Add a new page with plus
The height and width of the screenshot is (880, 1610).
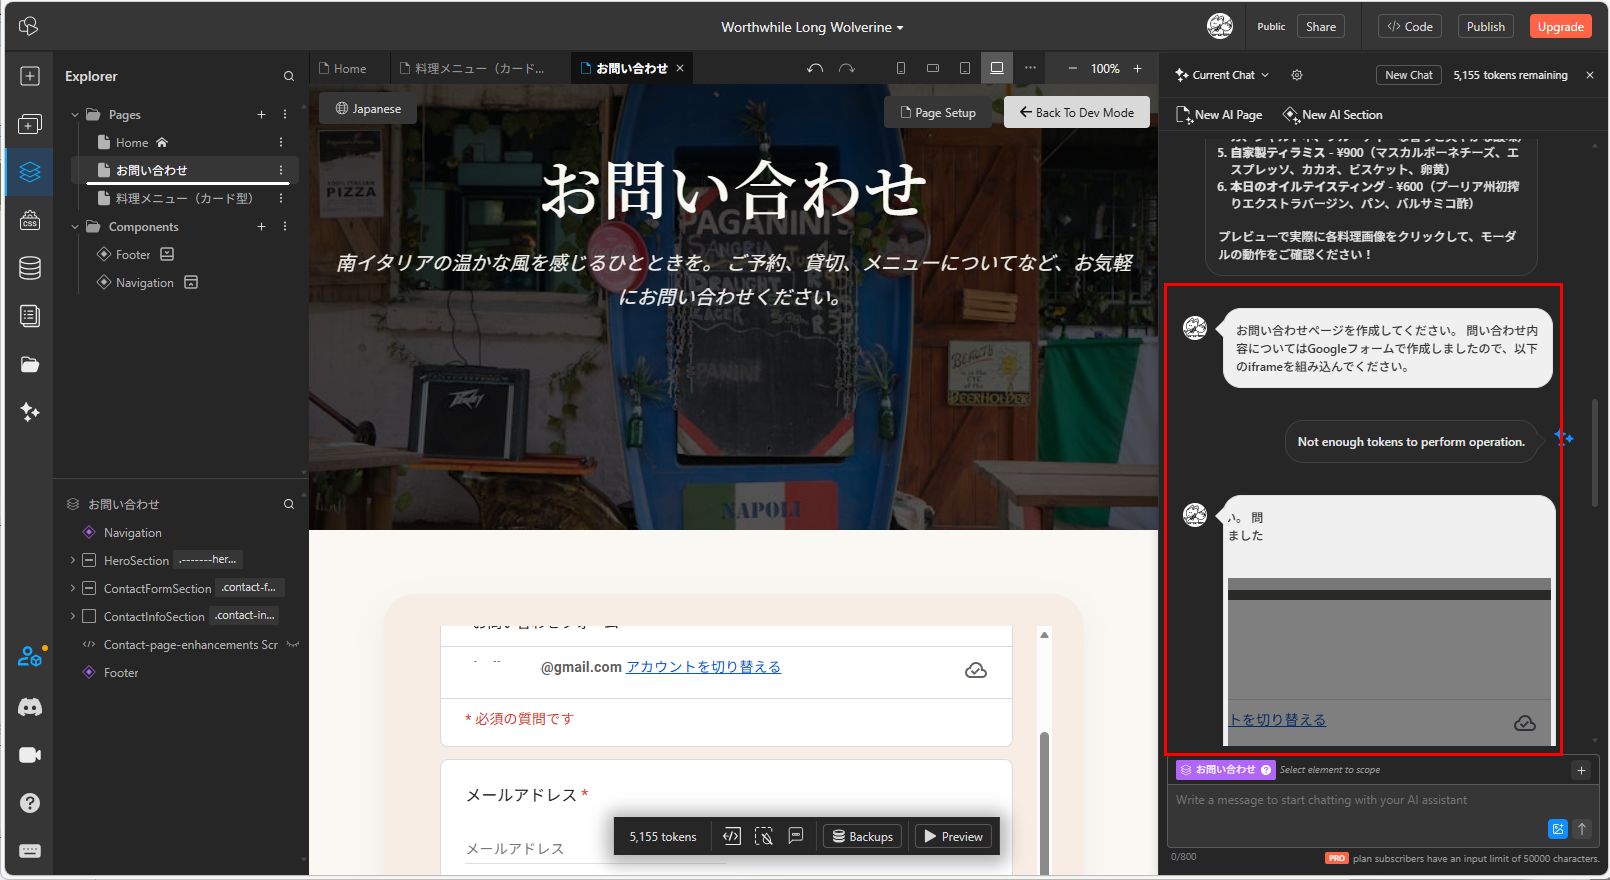(262, 115)
